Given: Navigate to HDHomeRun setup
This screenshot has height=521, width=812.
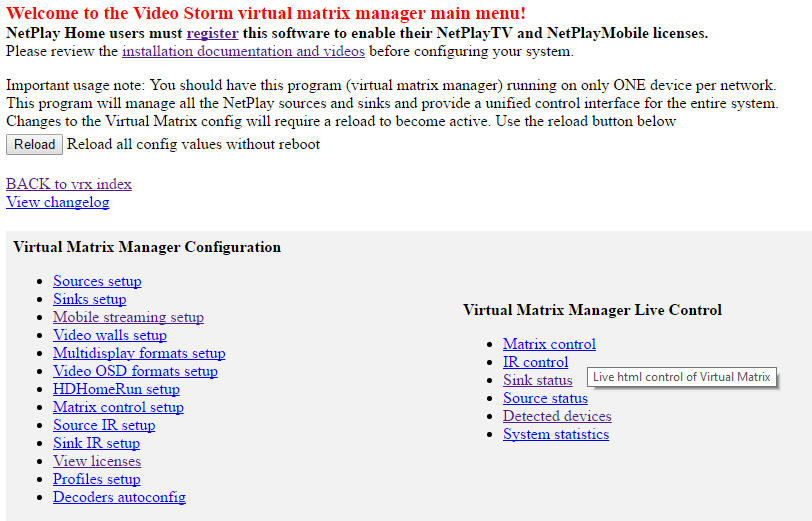Looking at the screenshot, I should pos(116,389).
